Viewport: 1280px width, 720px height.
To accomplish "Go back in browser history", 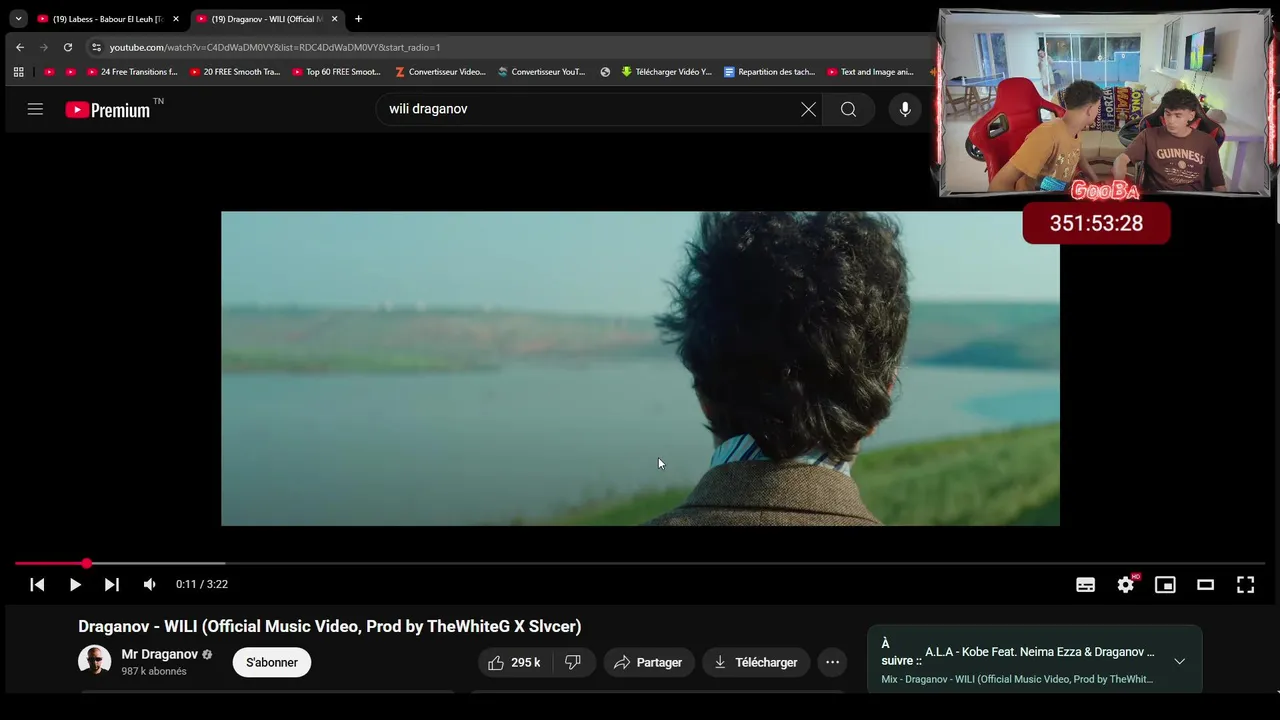I will 20,47.
